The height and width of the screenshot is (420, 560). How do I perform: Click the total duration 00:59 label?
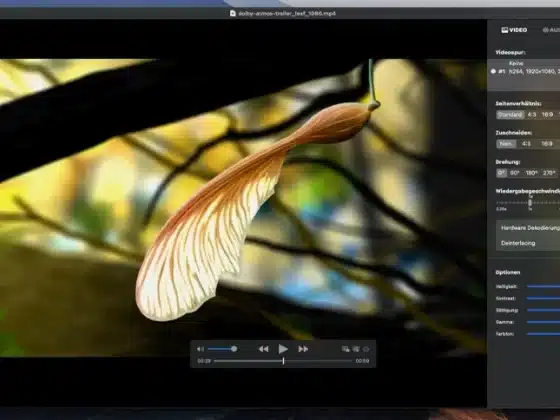point(362,361)
